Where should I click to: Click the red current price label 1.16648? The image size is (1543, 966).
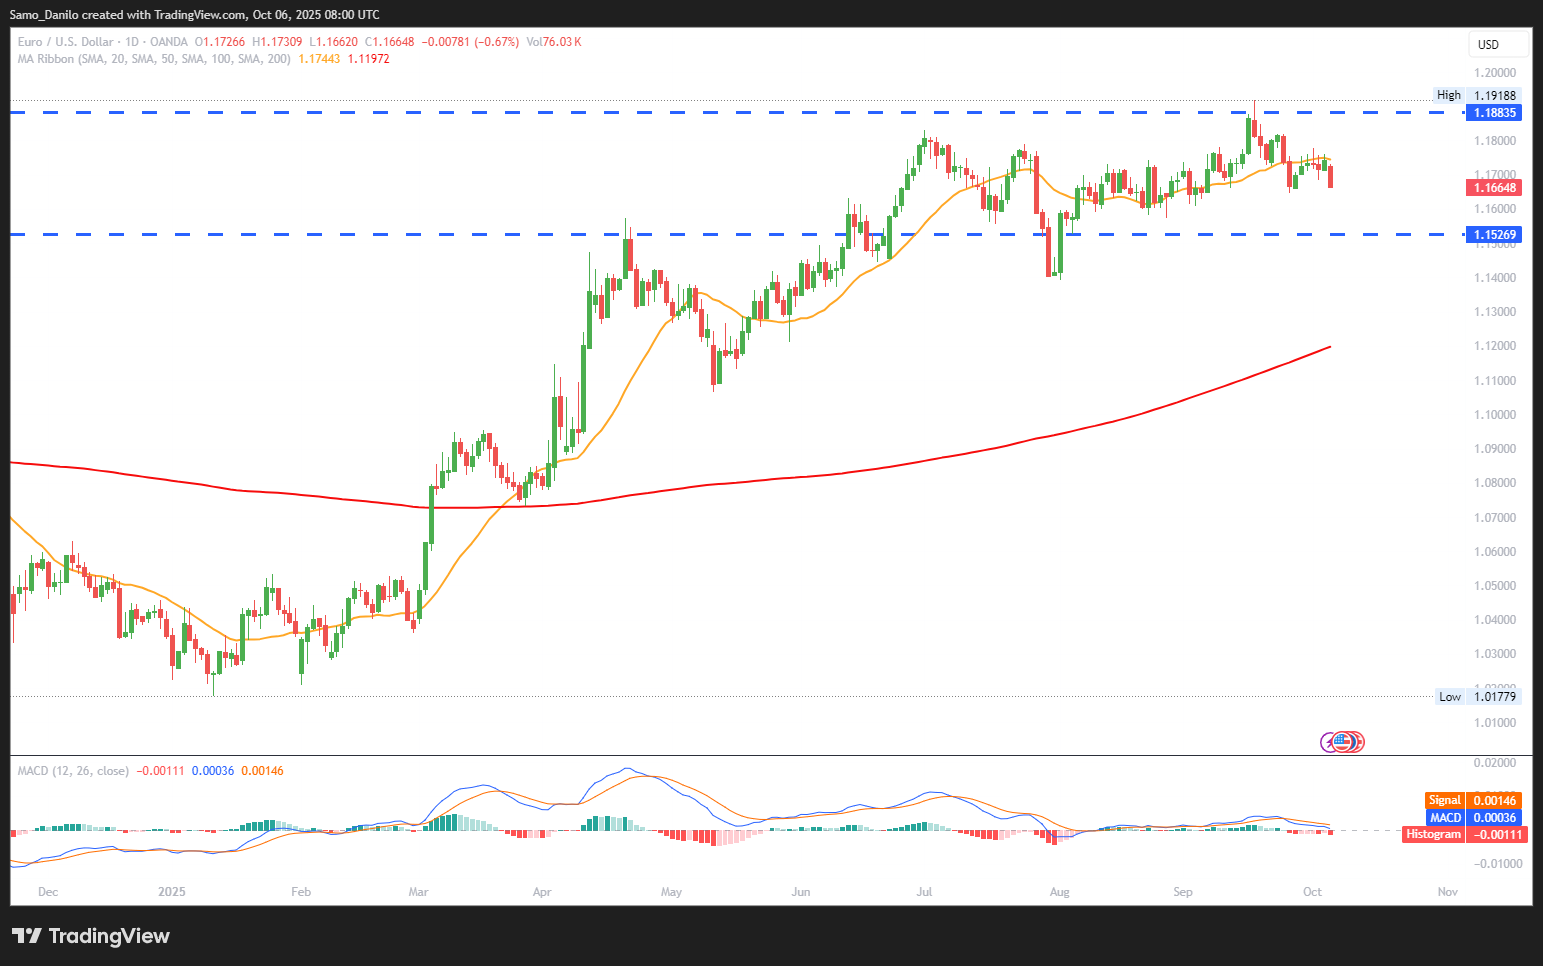(x=1493, y=188)
